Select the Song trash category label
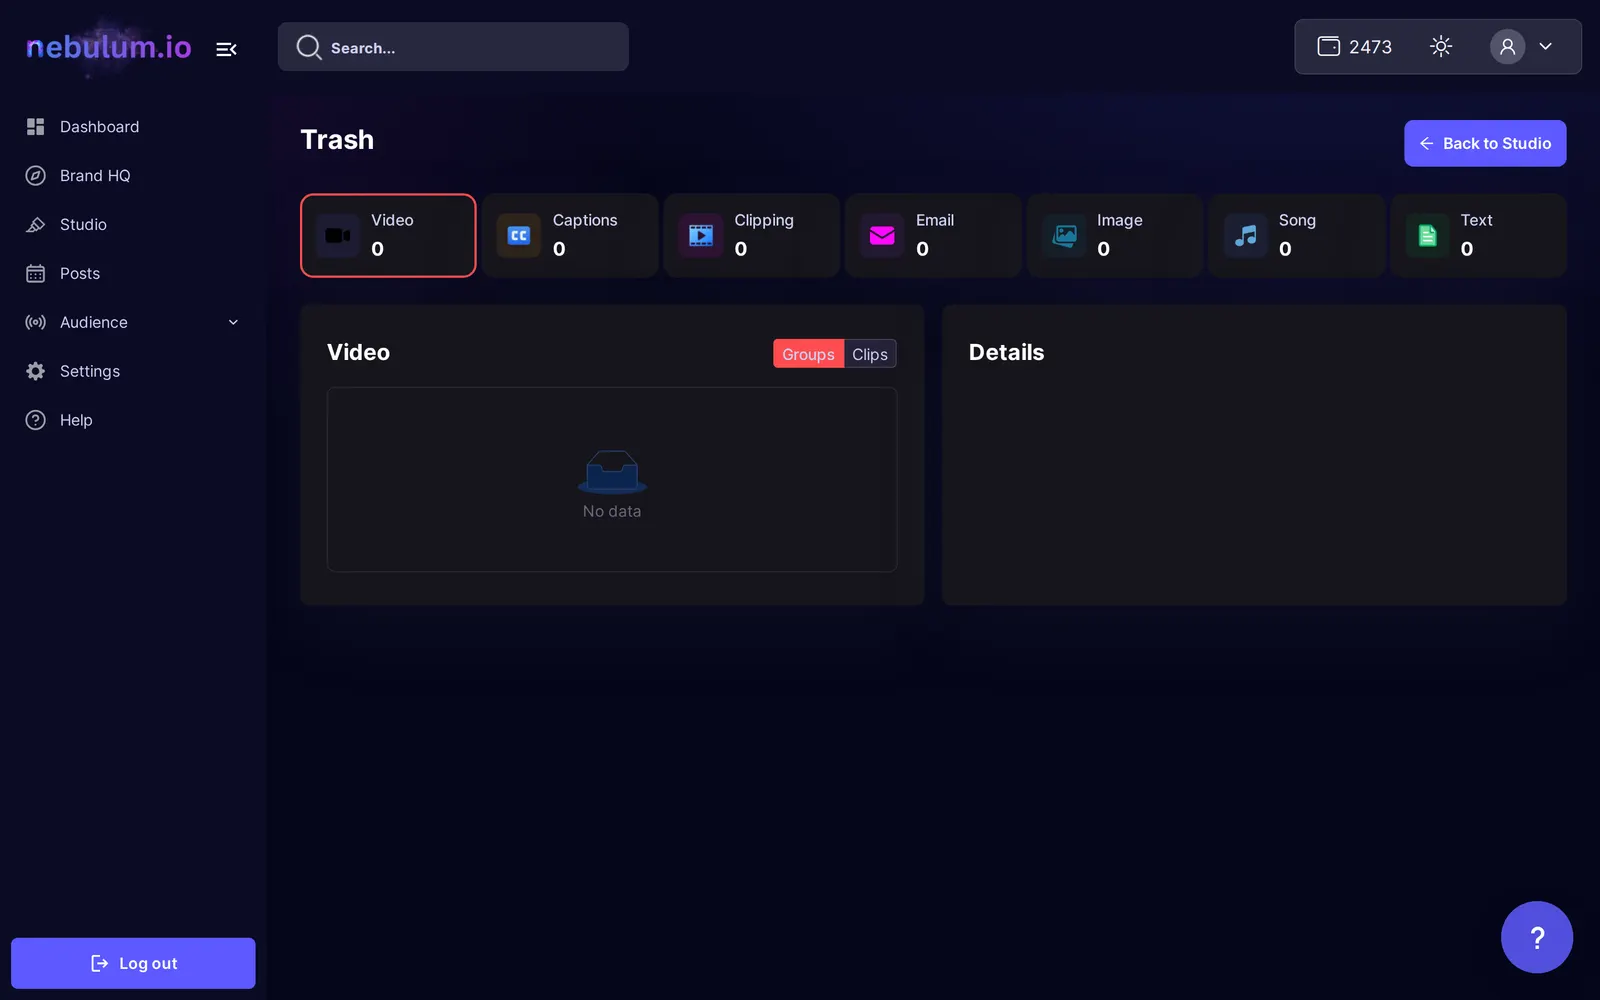This screenshot has height=1000, width=1600. pos(1297,220)
